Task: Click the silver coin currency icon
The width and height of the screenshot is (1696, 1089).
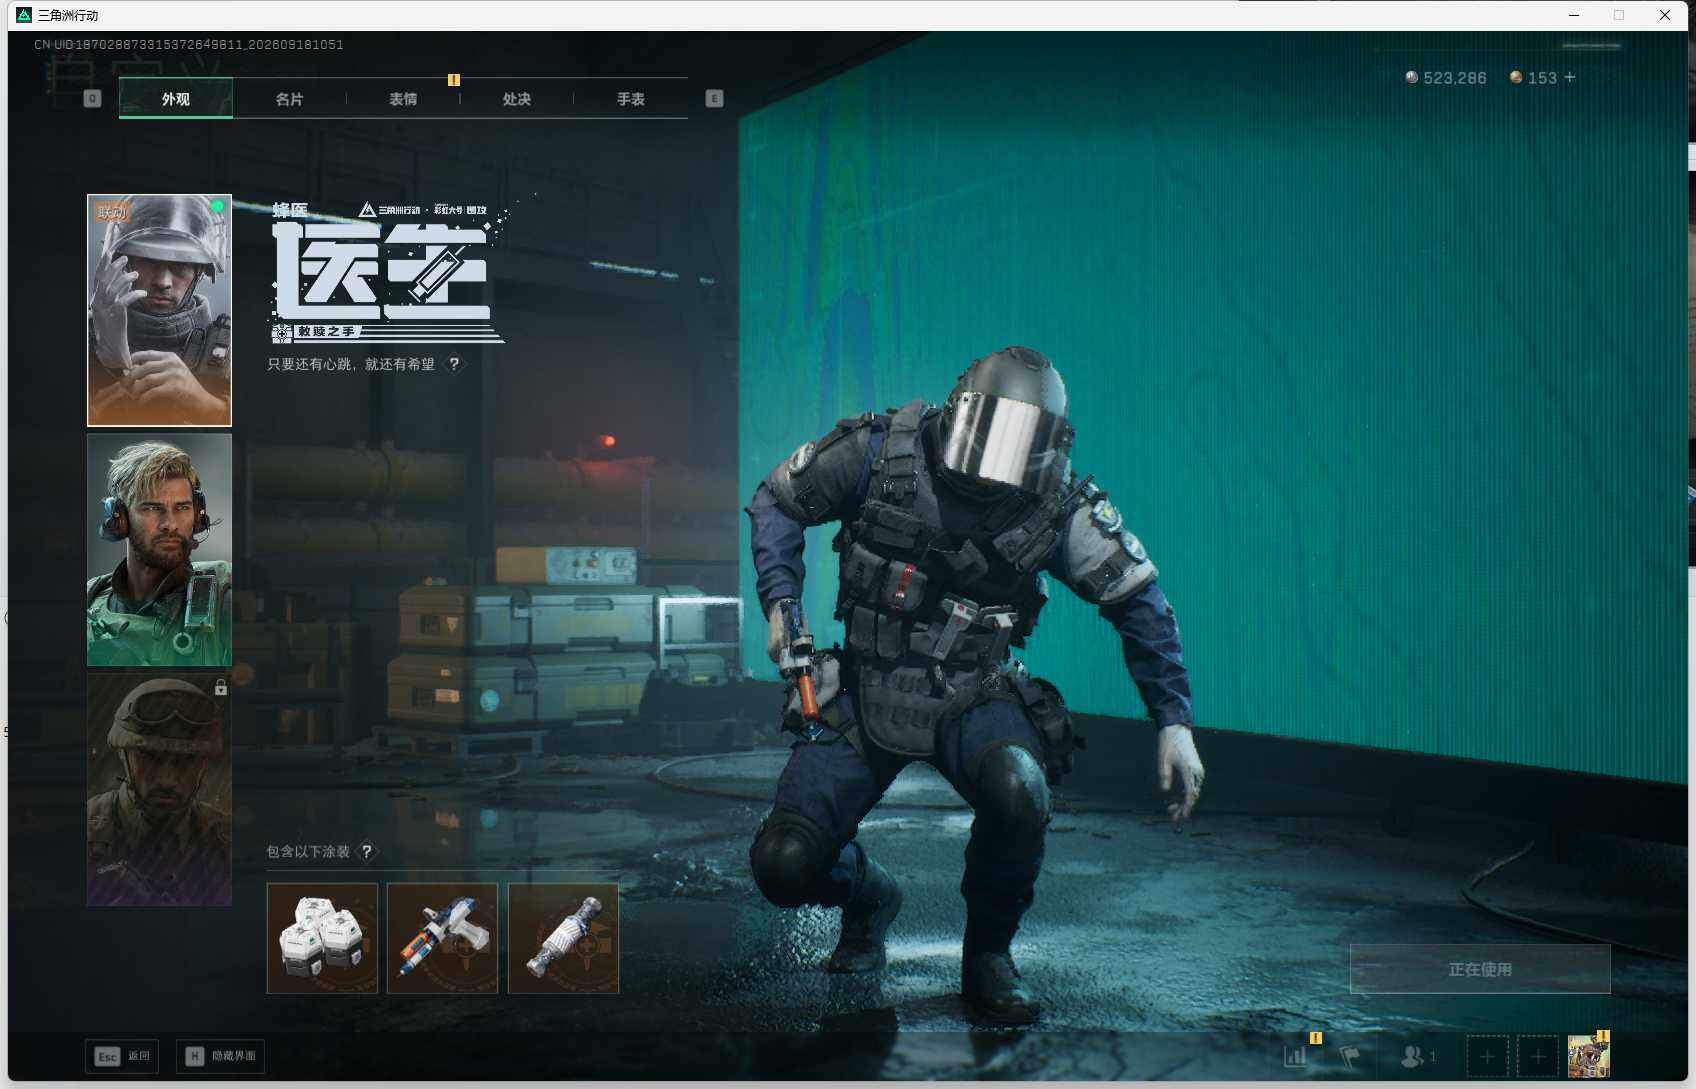Action: coord(1412,77)
